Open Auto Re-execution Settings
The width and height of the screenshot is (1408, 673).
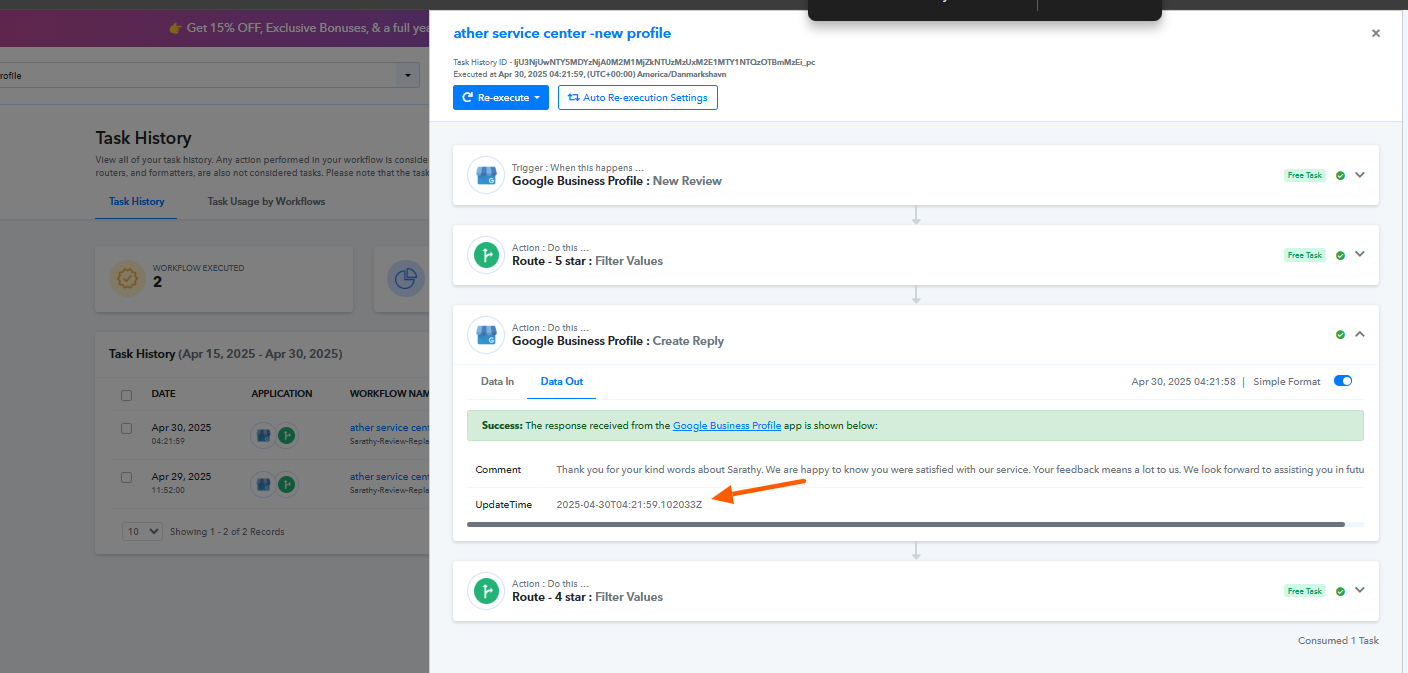637,98
